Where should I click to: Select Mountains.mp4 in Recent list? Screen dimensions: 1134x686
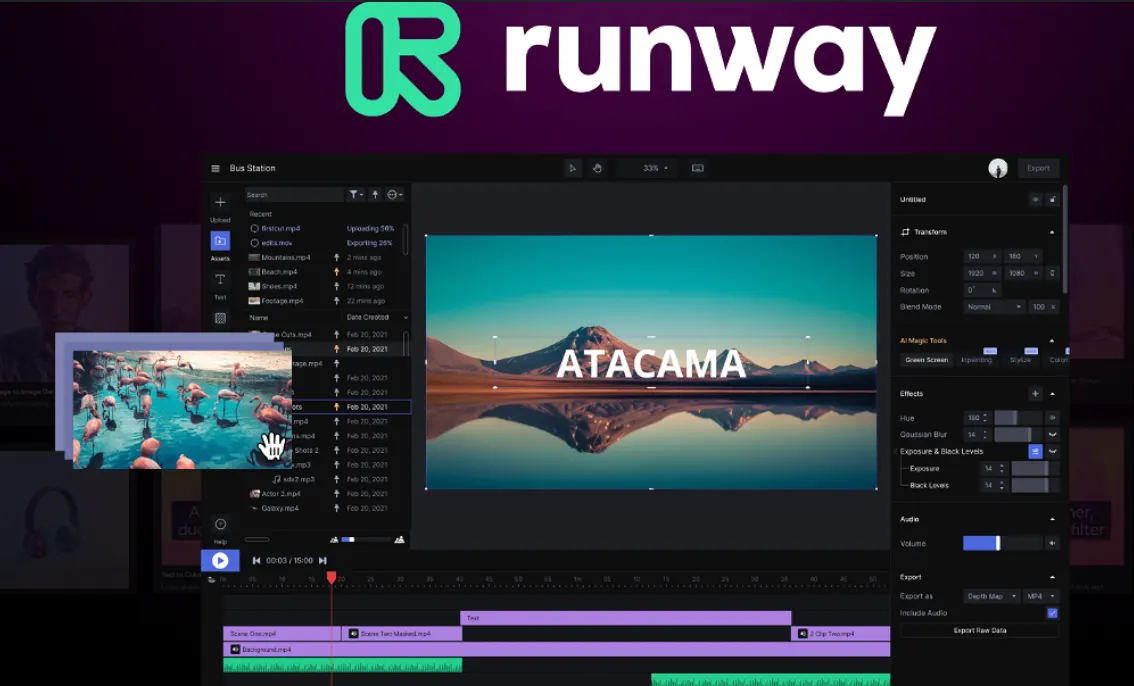[286, 257]
